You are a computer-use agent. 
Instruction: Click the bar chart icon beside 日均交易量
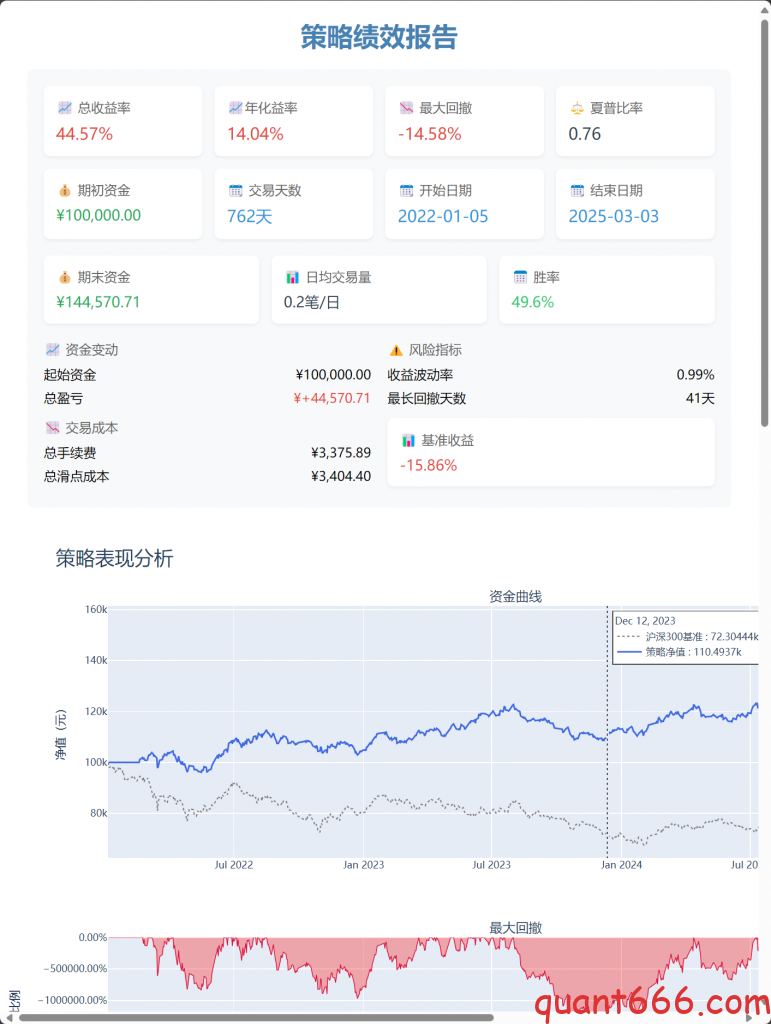(292, 278)
